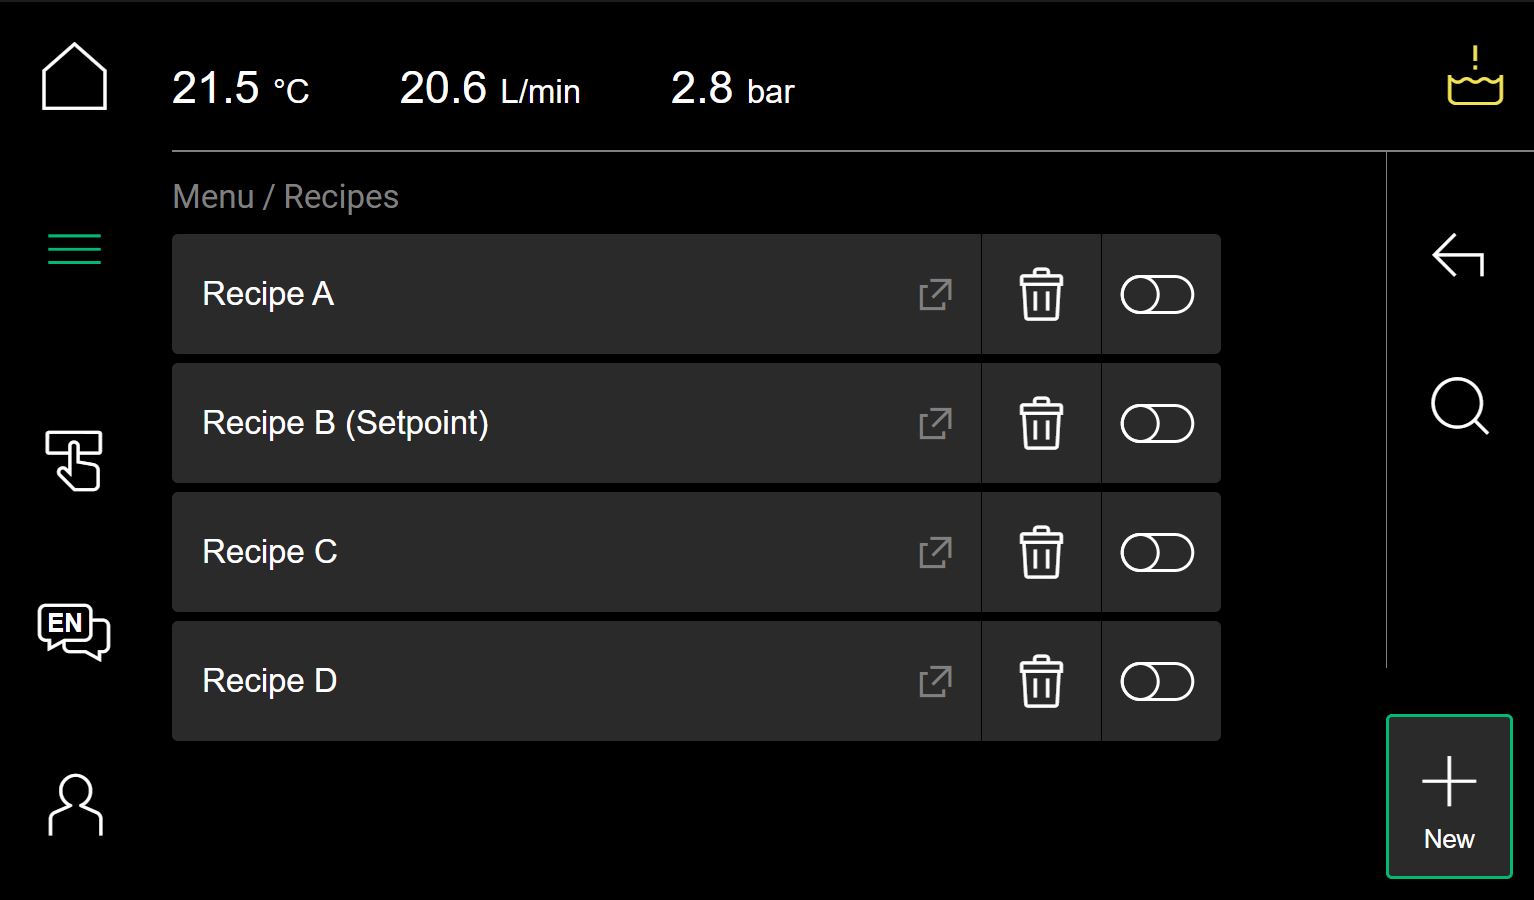This screenshot has height=900, width=1534.
Task: Open the EN language selection icon
Action: click(74, 632)
